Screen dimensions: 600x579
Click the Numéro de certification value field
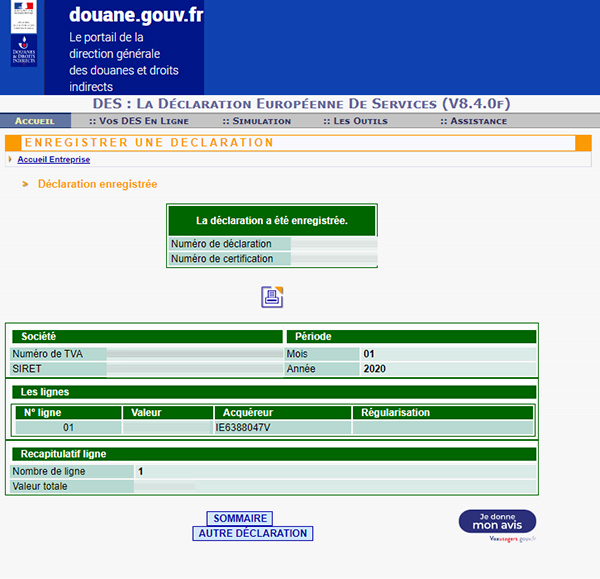(333, 259)
